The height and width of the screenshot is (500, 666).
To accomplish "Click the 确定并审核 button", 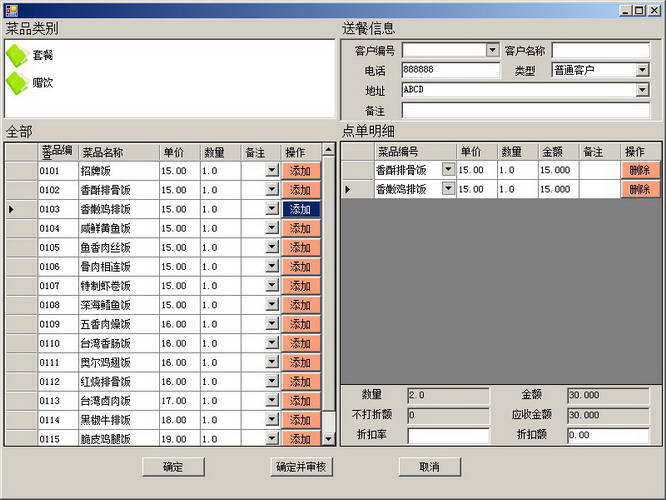I will pos(301,467).
